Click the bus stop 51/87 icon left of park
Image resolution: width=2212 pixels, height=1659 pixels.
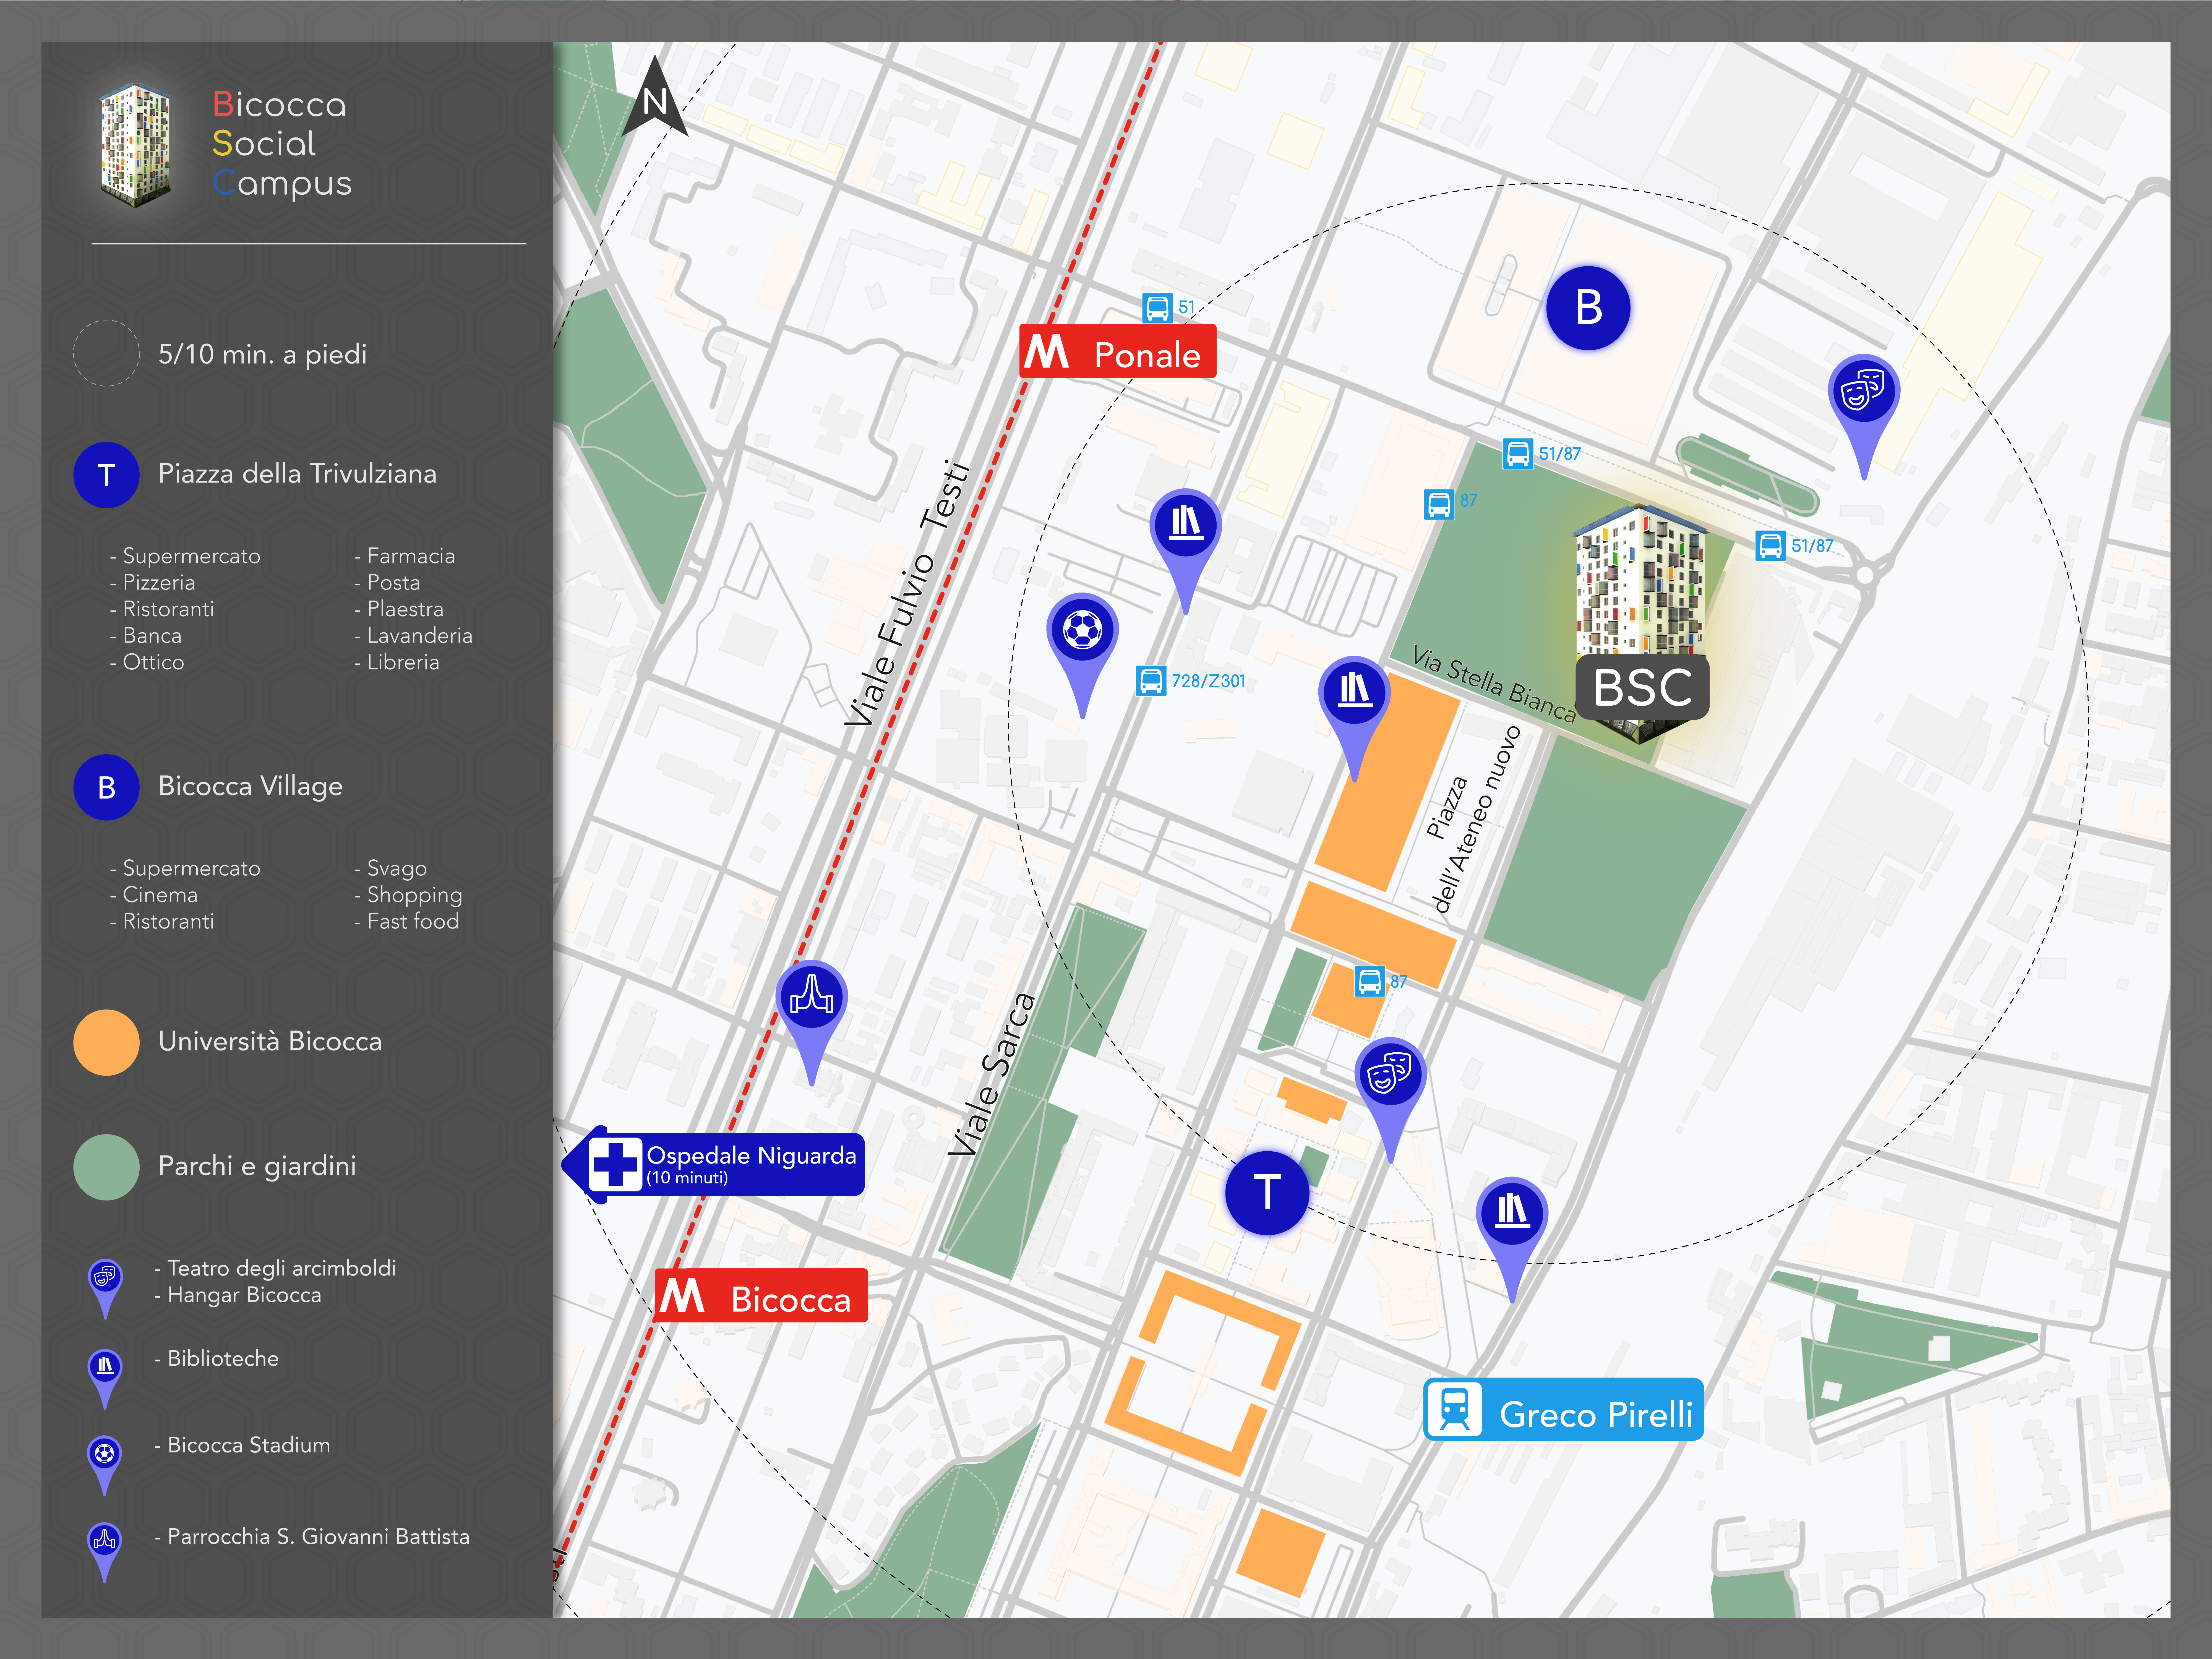pyautogui.click(x=1518, y=454)
